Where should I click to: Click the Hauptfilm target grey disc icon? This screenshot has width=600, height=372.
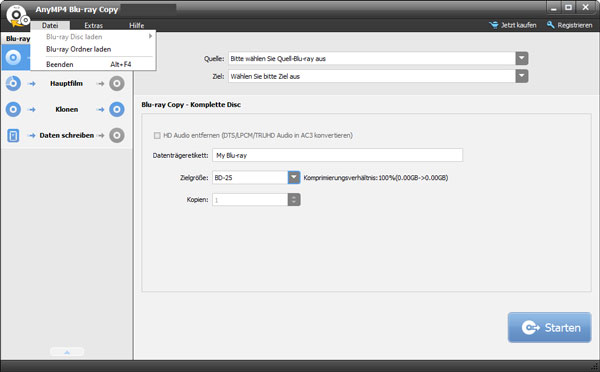point(117,83)
